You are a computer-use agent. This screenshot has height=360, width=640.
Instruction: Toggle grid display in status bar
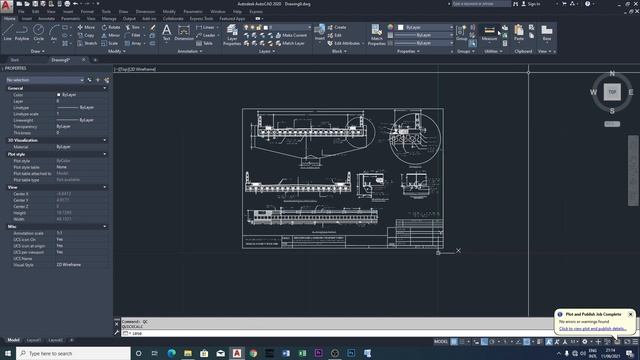tap(454, 342)
